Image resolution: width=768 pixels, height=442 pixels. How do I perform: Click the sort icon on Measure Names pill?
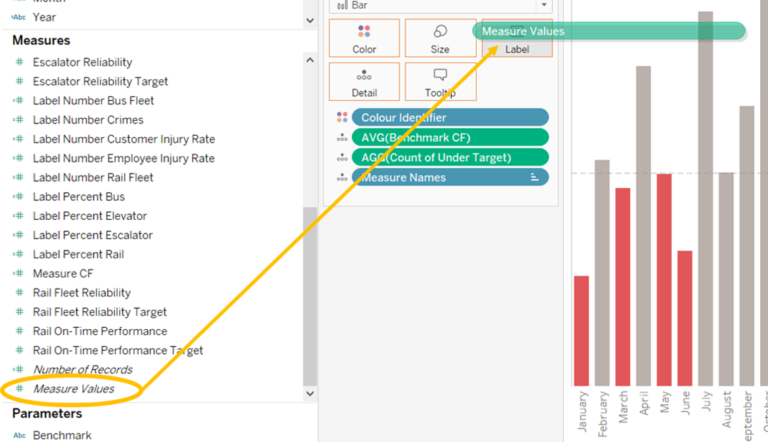click(x=534, y=177)
